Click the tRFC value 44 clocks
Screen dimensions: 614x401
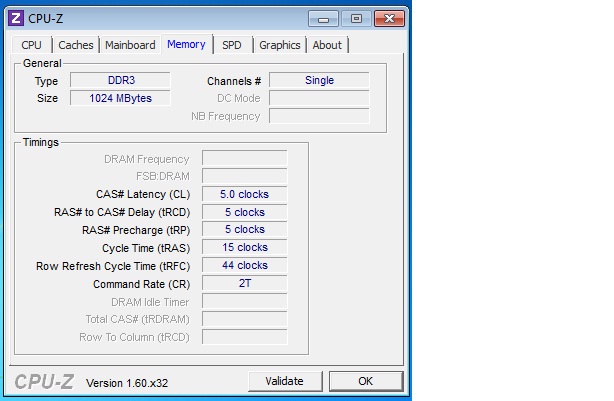245,266
